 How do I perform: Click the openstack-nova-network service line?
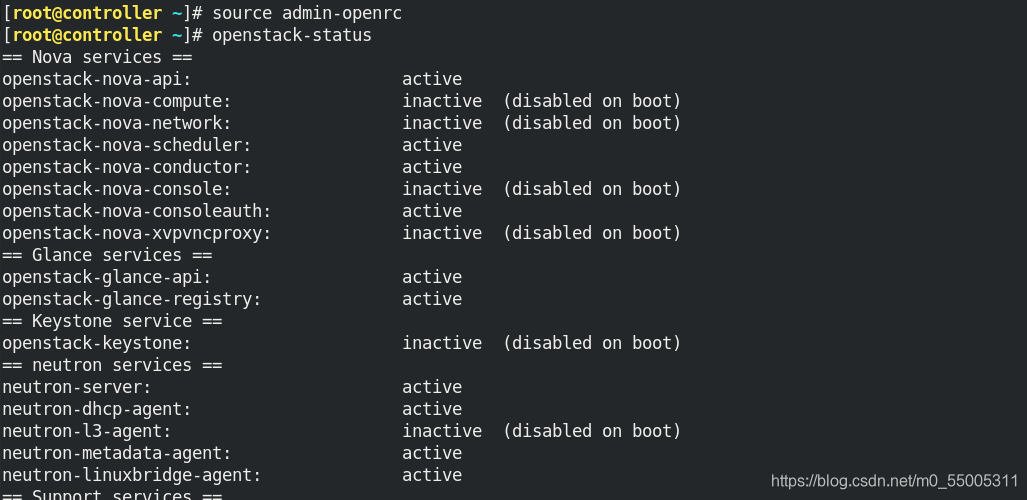[341, 123]
